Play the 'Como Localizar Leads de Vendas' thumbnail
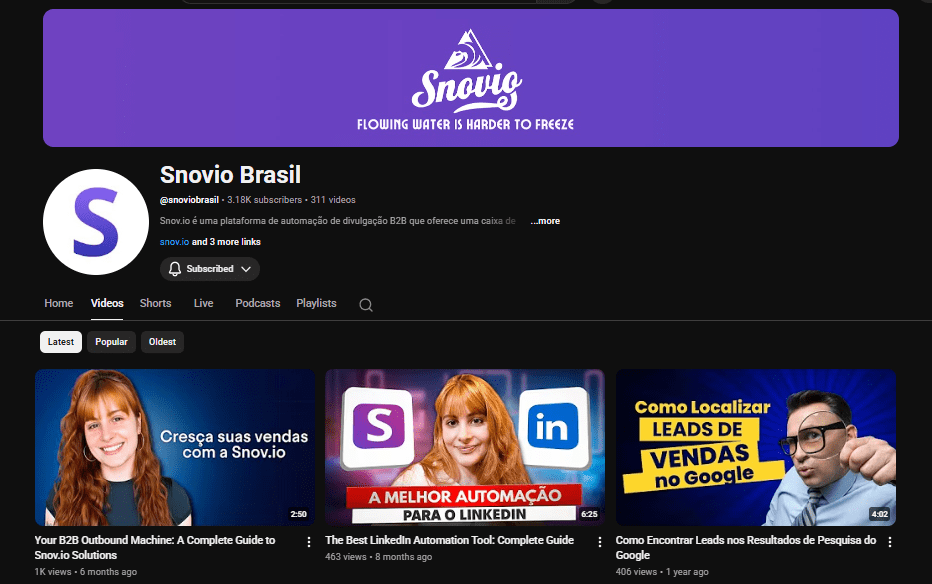 pyautogui.click(x=755, y=447)
